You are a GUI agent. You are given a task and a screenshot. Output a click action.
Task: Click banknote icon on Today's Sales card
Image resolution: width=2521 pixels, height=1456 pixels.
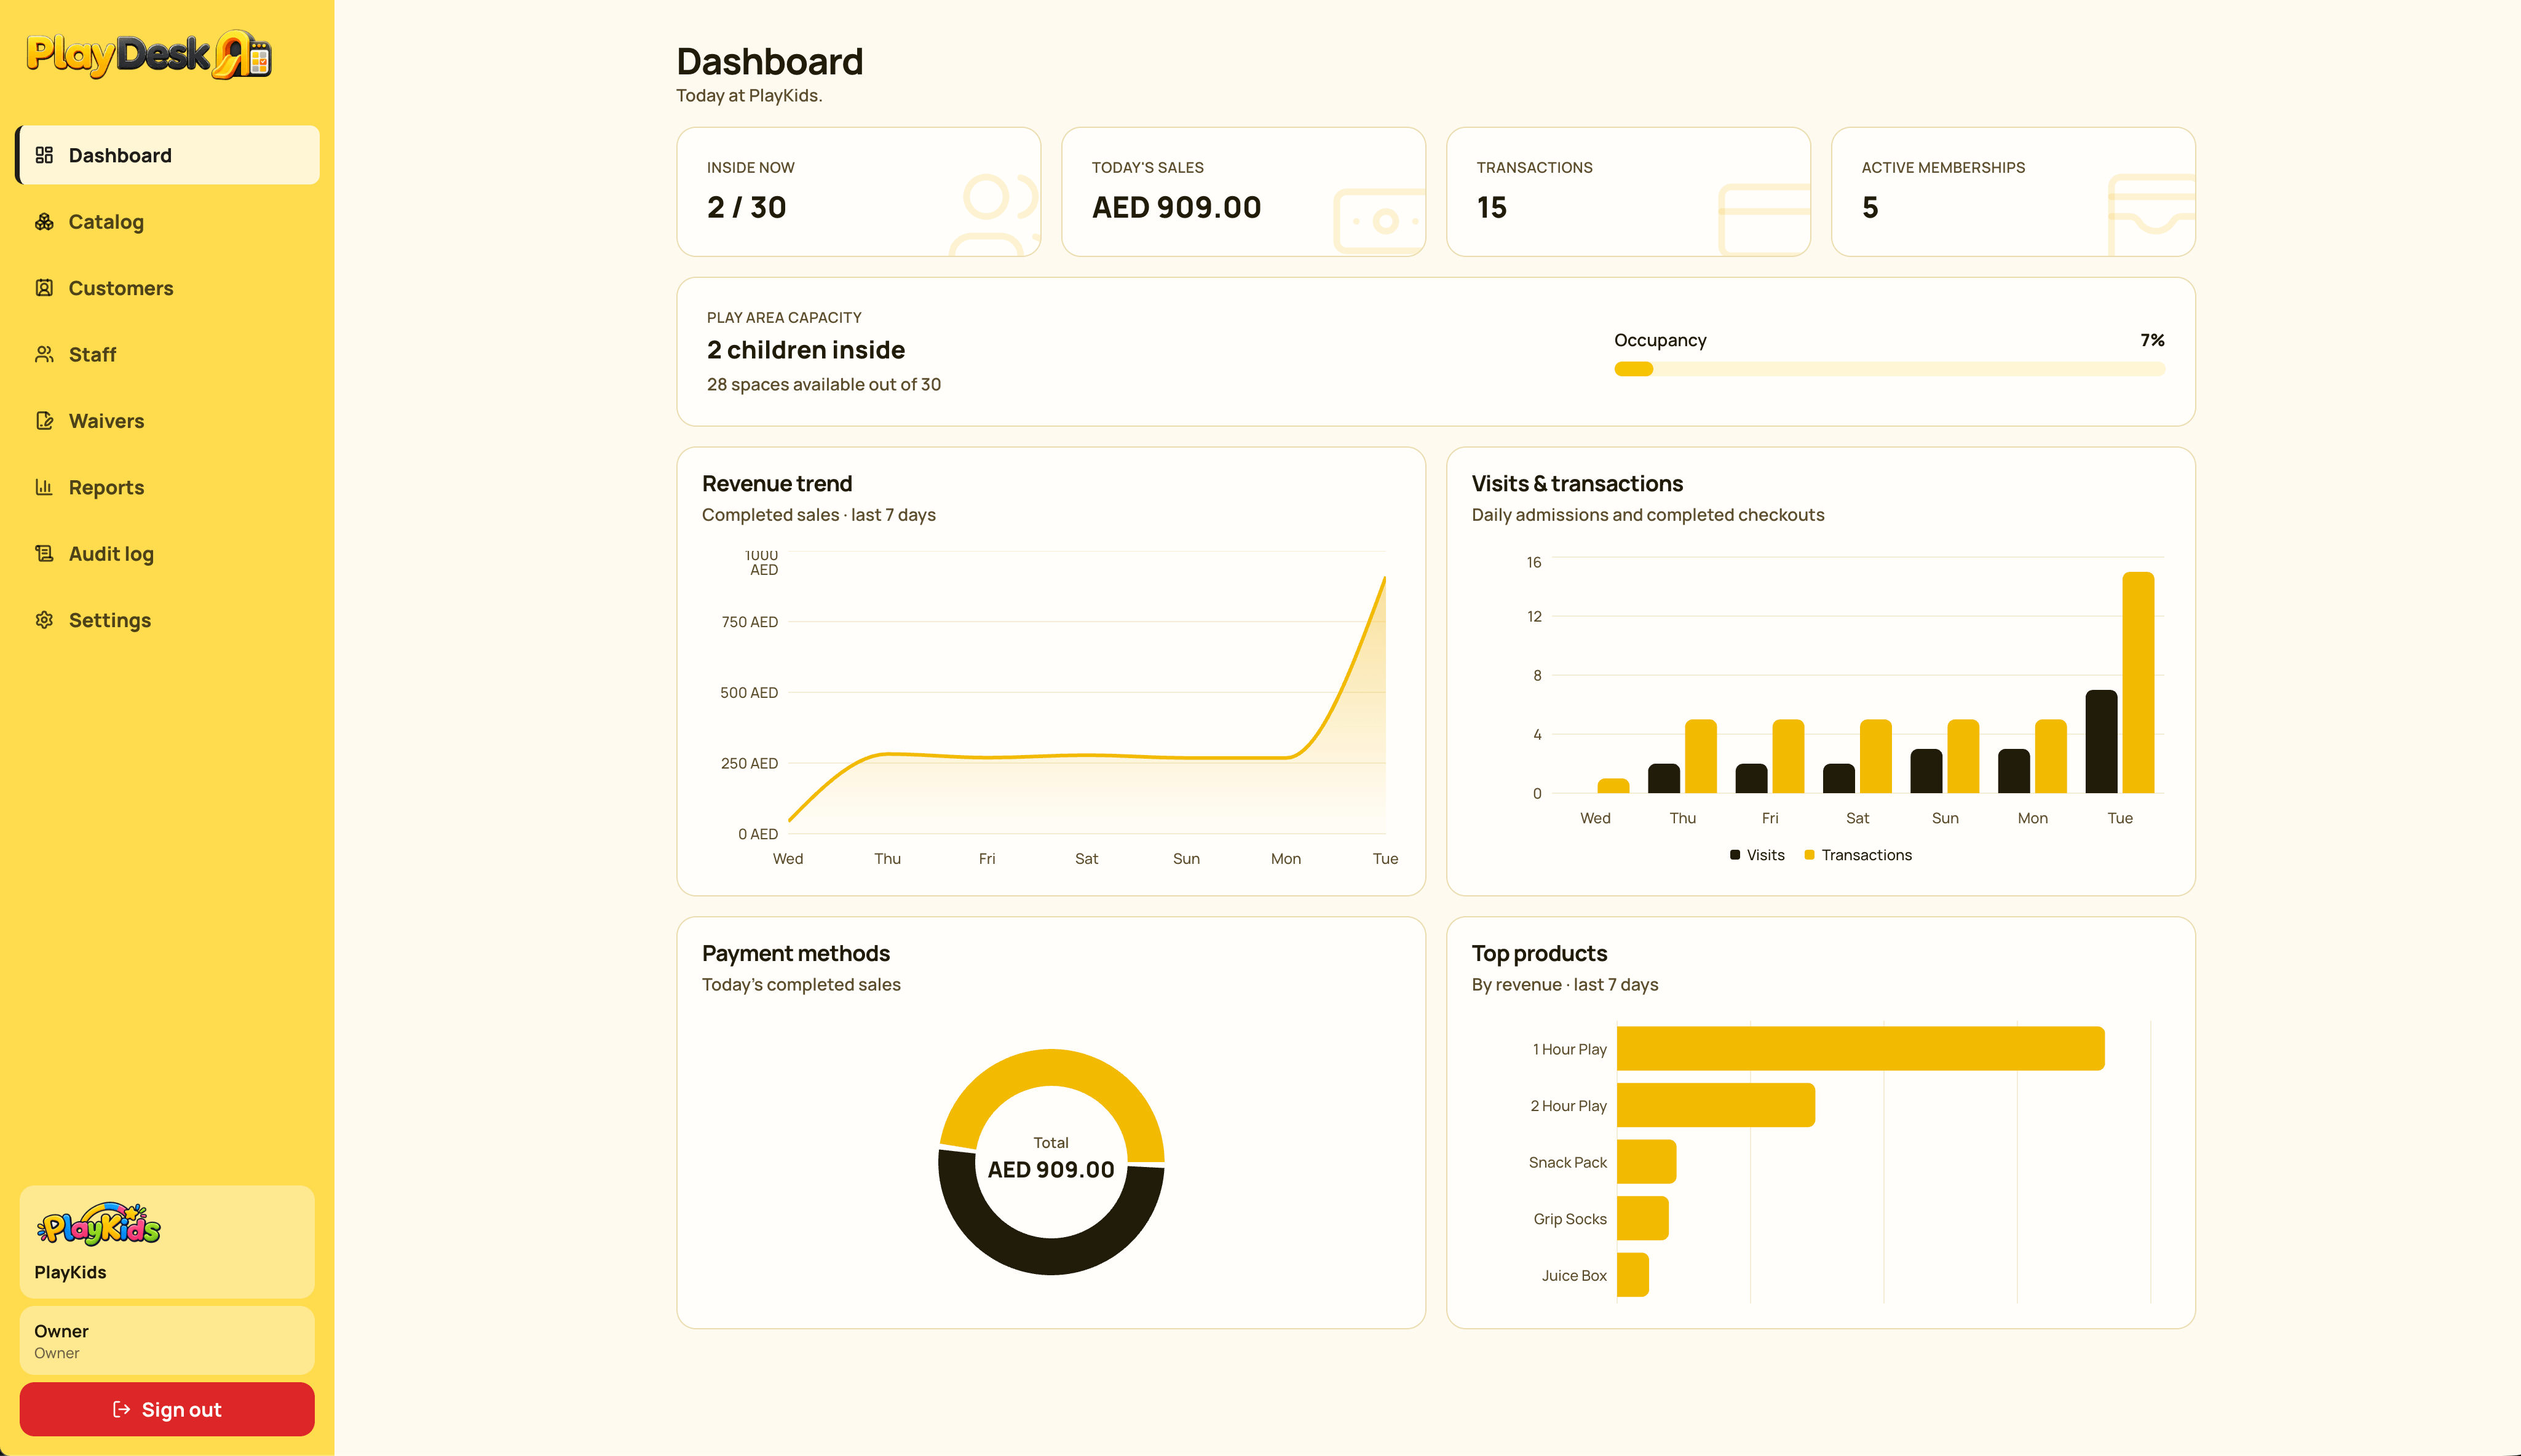1379,221
